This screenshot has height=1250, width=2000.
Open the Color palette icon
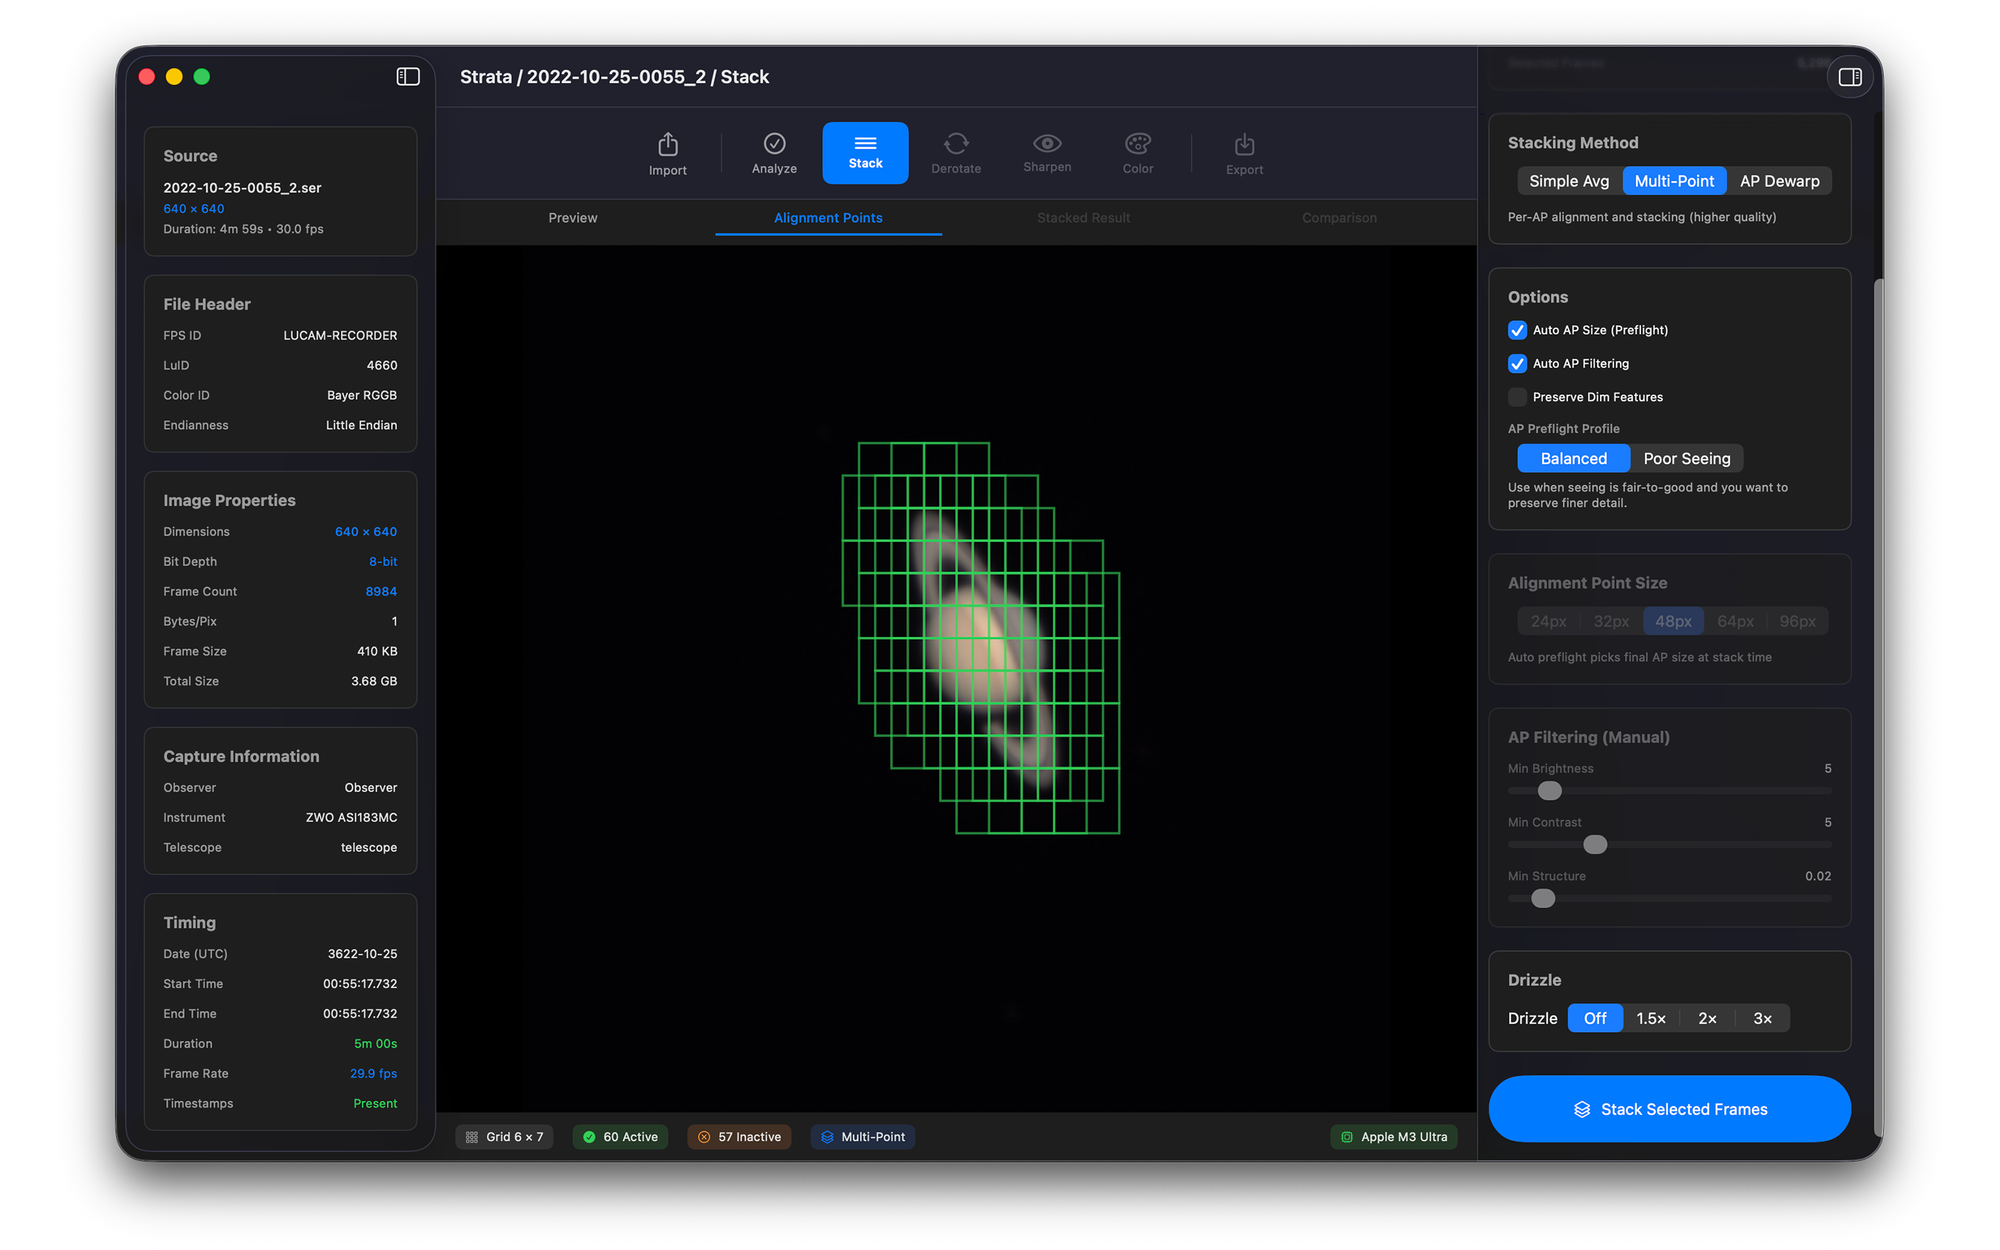[1138, 144]
